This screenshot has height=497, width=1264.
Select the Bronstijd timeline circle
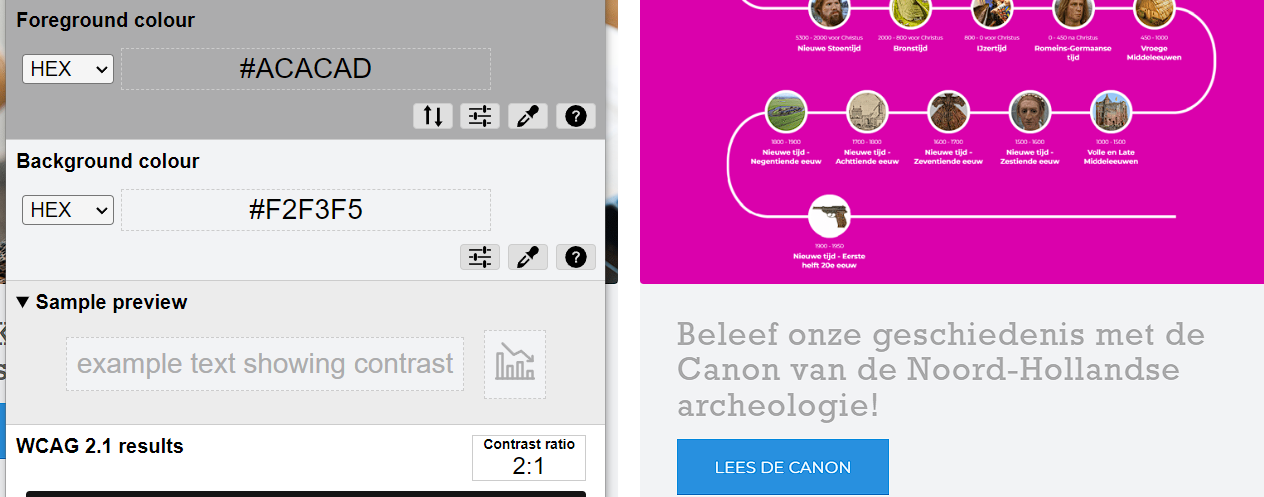(x=911, y=10)
